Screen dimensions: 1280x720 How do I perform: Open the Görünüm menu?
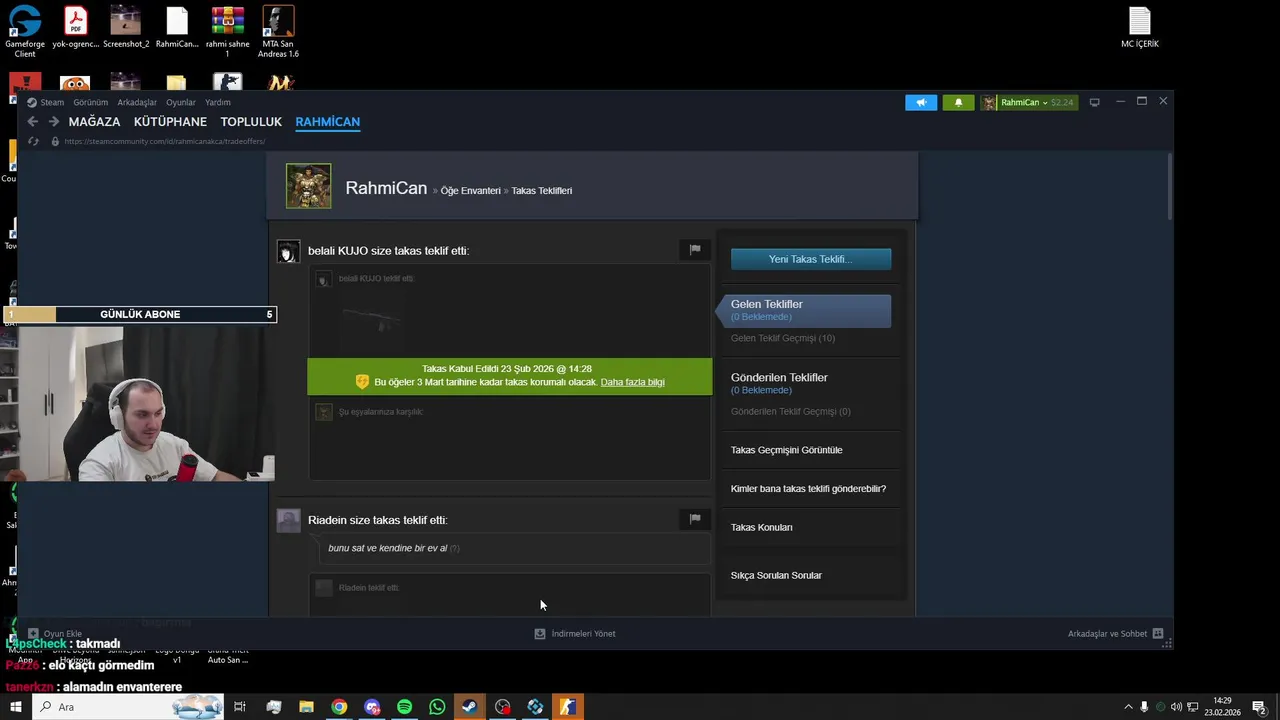click(x=90, y=102)
